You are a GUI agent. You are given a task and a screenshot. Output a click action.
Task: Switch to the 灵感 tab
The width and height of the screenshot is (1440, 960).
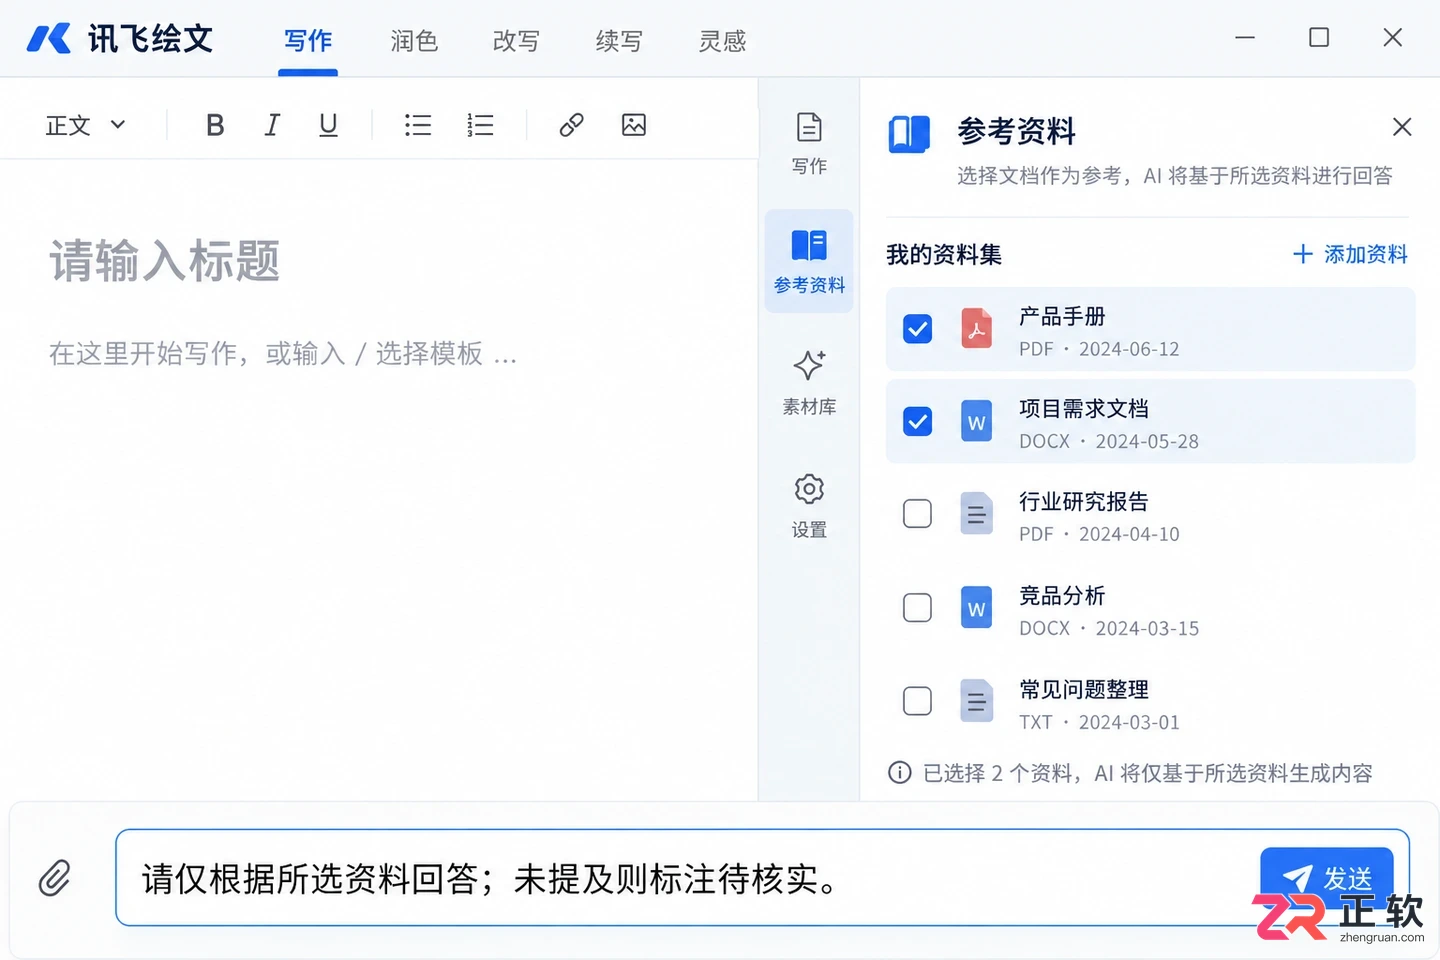pyautogui.click(x=722, y=41)
